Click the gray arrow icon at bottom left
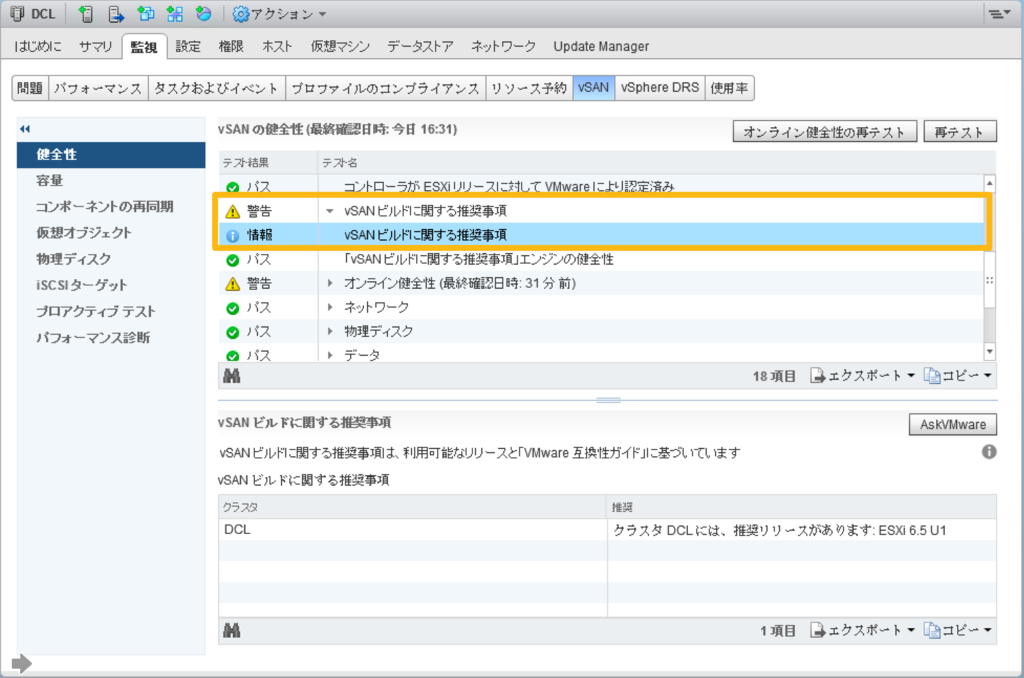The image size is (1024, 678). click(x=22, y=664)
